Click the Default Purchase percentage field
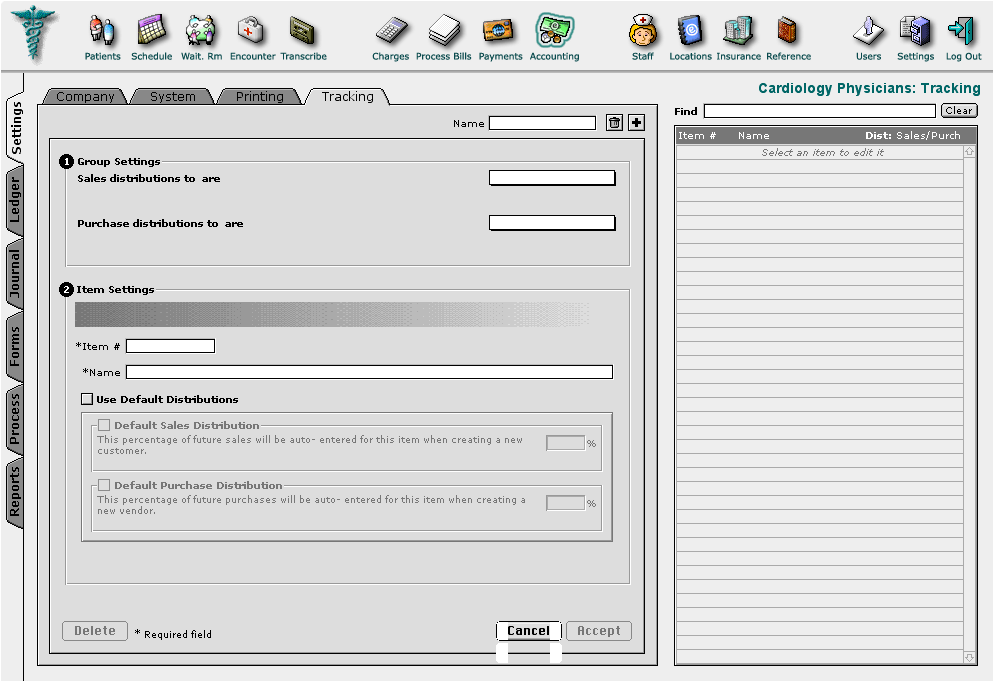The height and width of the screenshot is (681, 993). click(x=566, y=503)
